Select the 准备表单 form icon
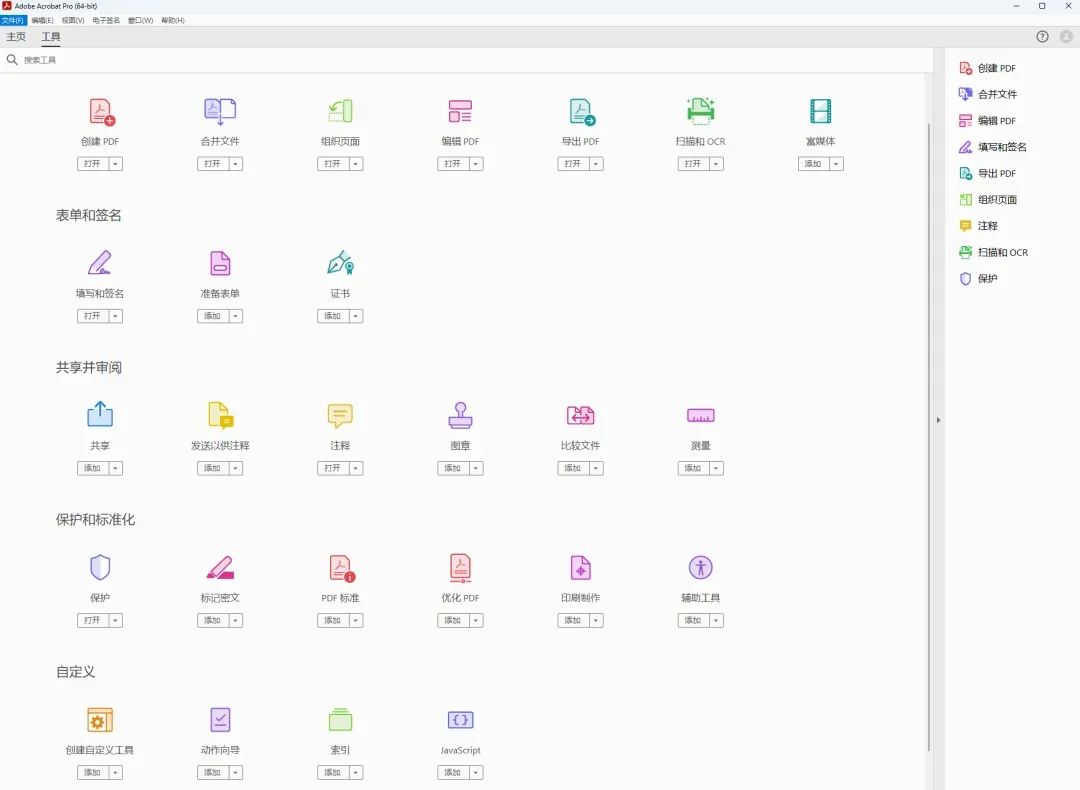Image resolution: width=1080 pixels, height=790 pixels. (x=220, y=263)
